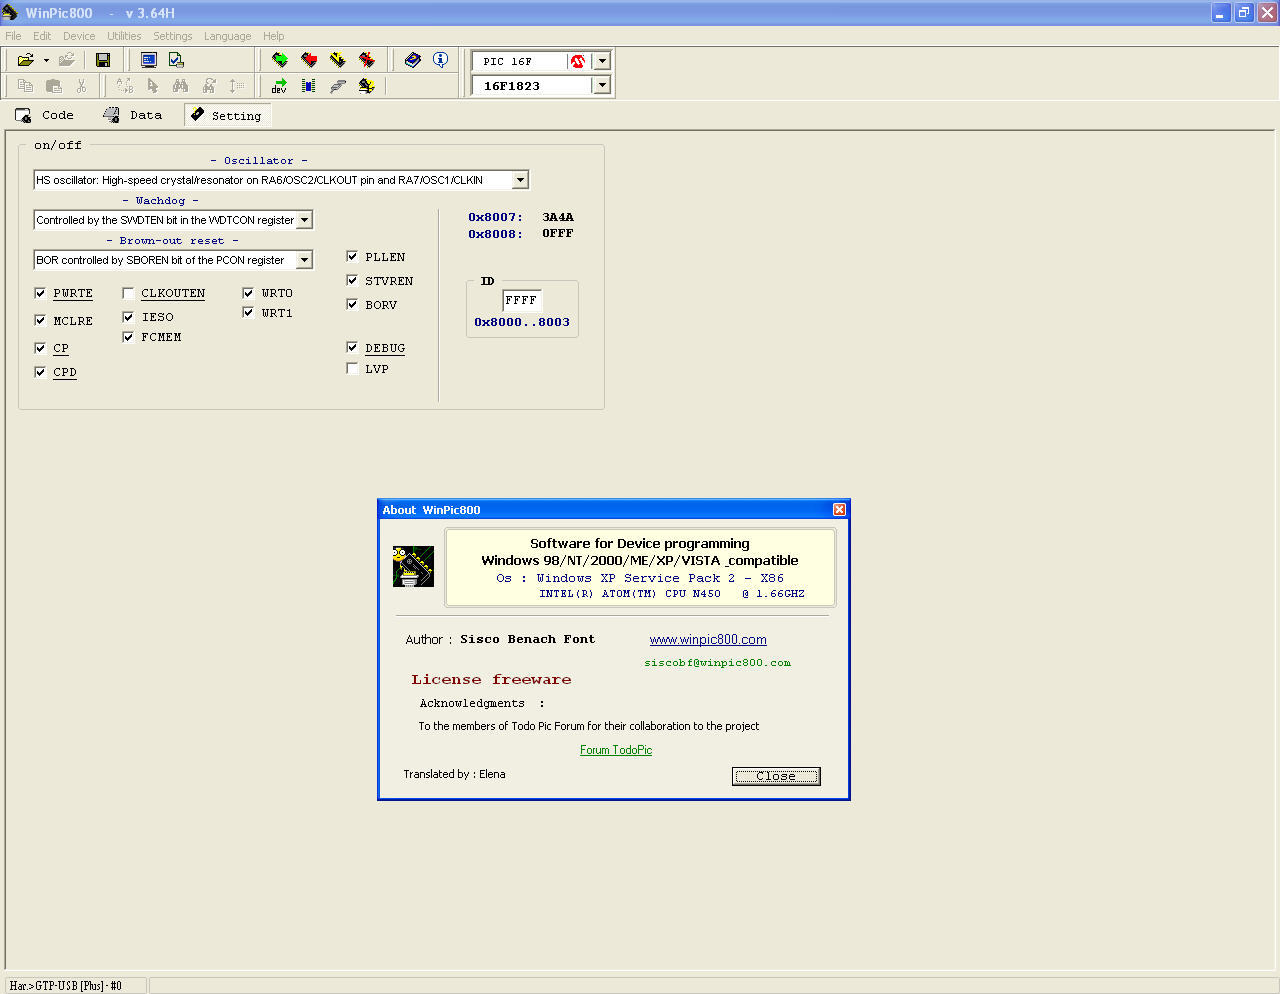Click the green 'dev' detect device icon
This screenshot has height=994, width=1280.
point(280,86)
